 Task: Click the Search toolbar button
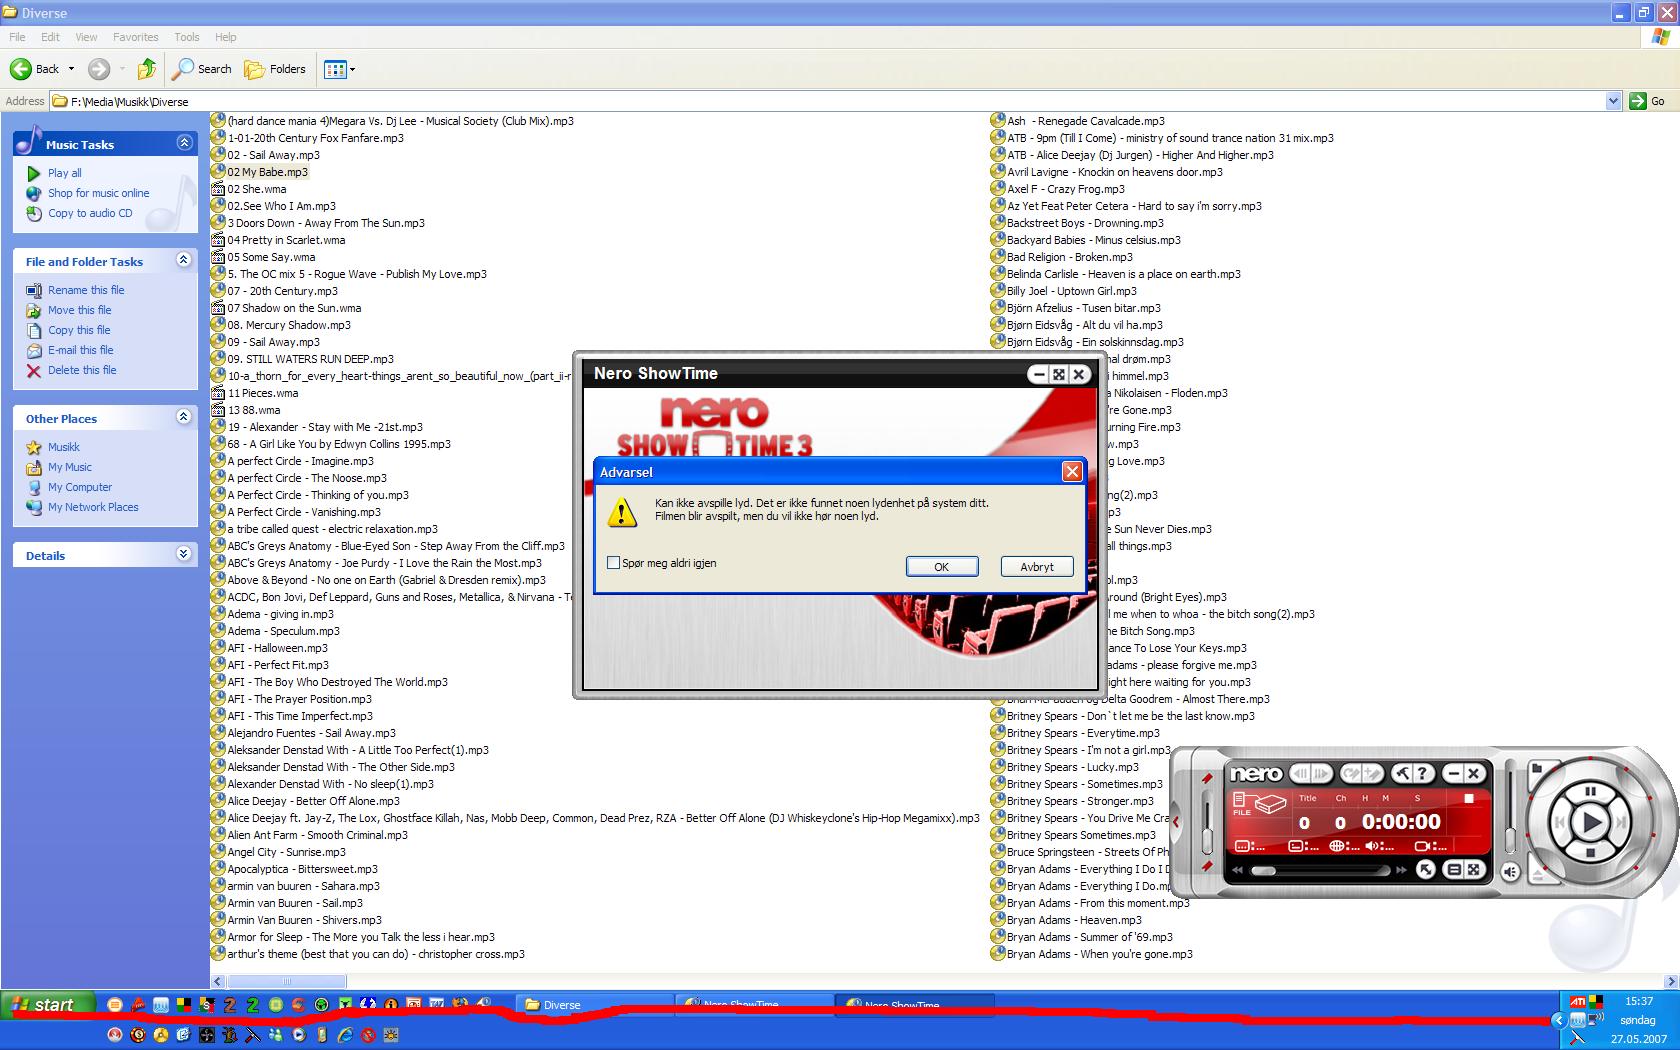pyautogui.click(x=202, y=69)
